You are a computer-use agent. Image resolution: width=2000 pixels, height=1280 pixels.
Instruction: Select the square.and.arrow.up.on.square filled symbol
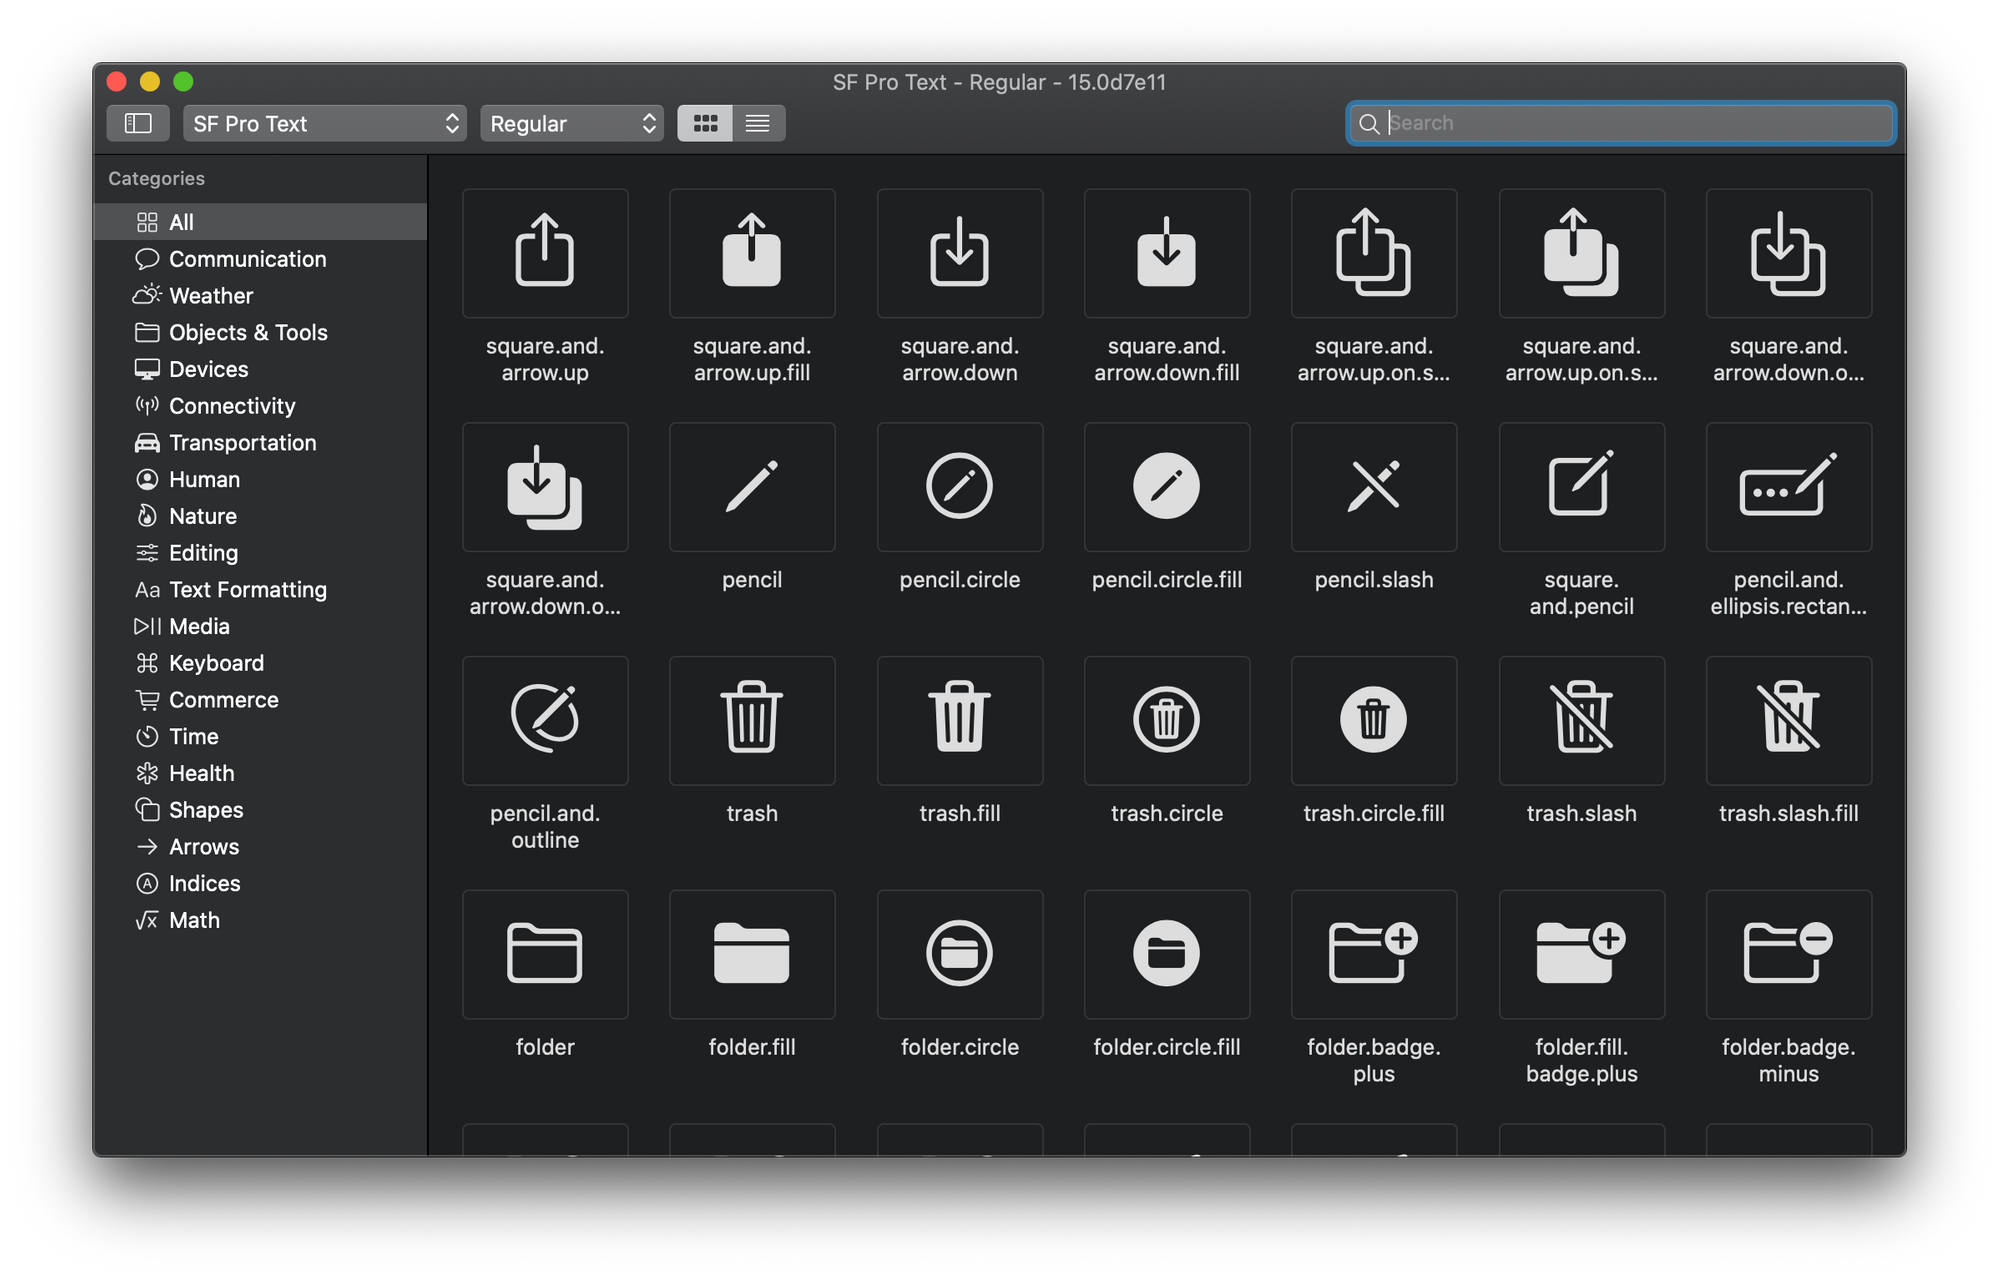click(1582, 253)
